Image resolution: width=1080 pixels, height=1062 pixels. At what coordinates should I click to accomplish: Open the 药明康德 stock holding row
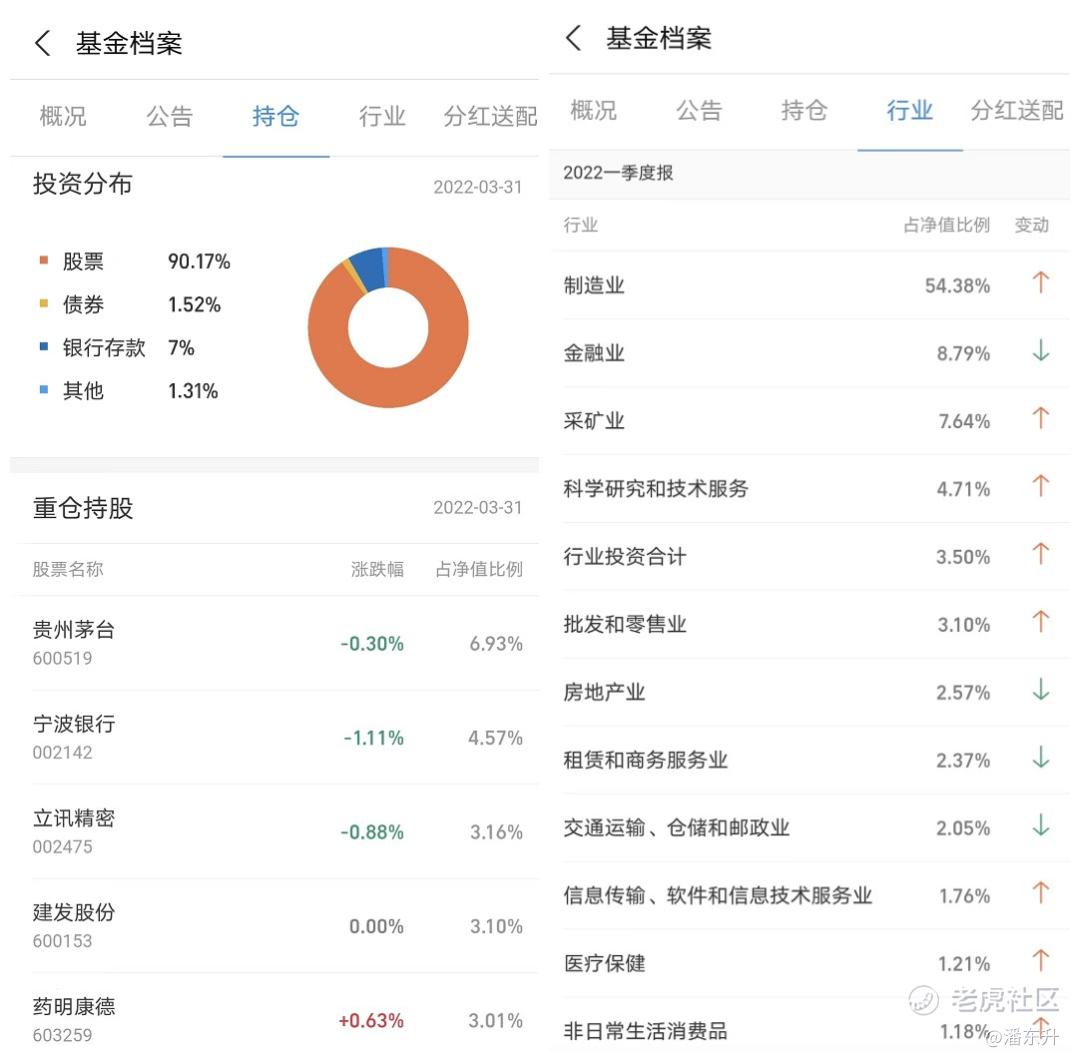coord(278,1020)
